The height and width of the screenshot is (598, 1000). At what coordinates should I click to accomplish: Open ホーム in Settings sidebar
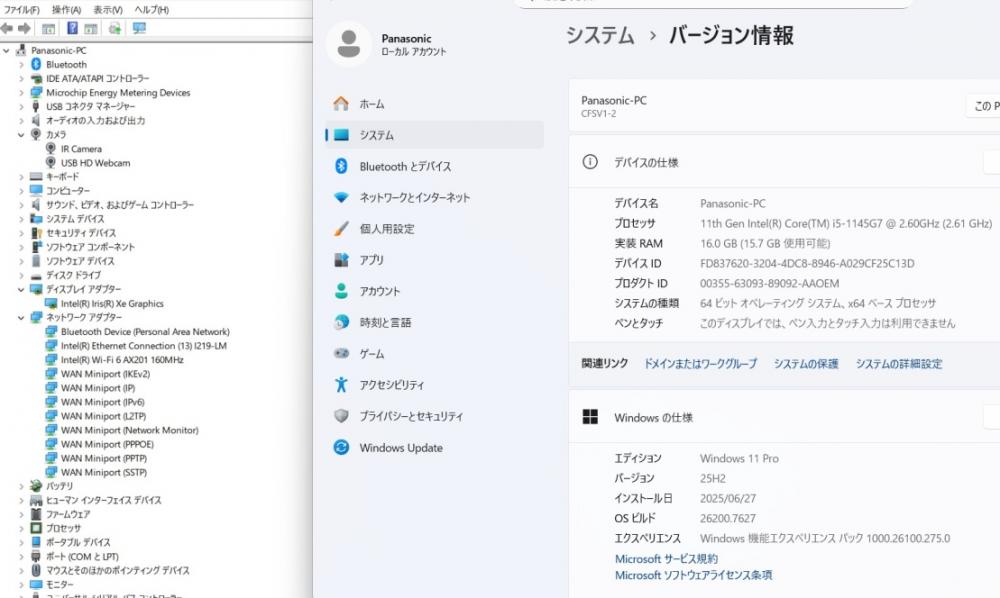coord(434,104)
